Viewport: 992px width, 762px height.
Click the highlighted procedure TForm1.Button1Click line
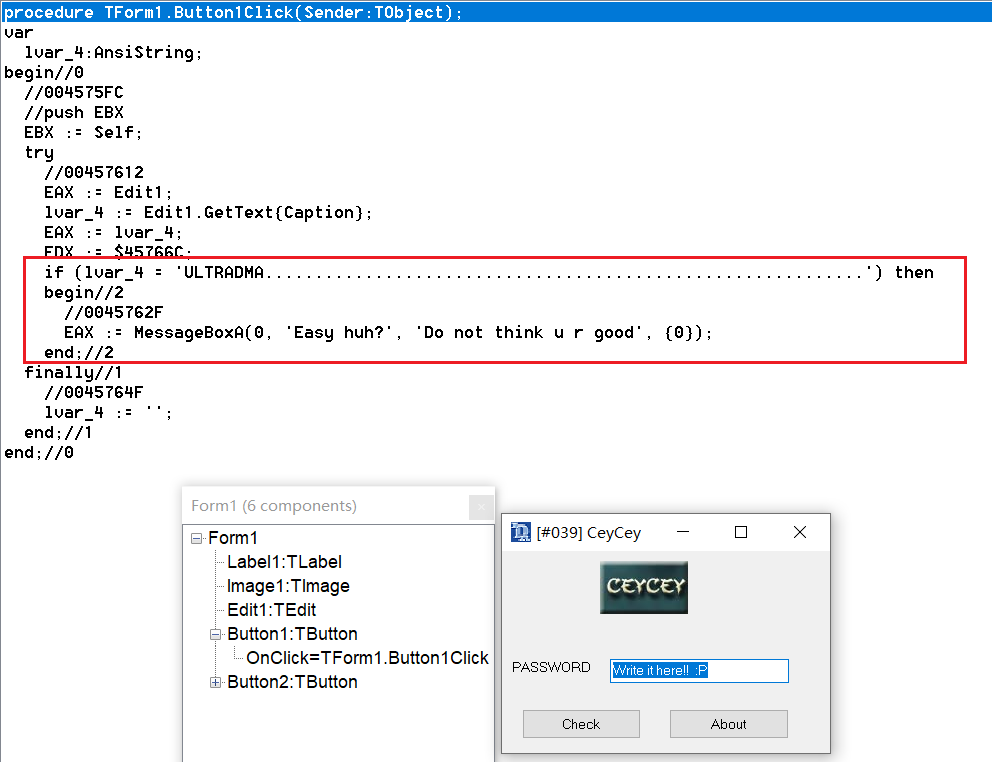coord(233,12)
